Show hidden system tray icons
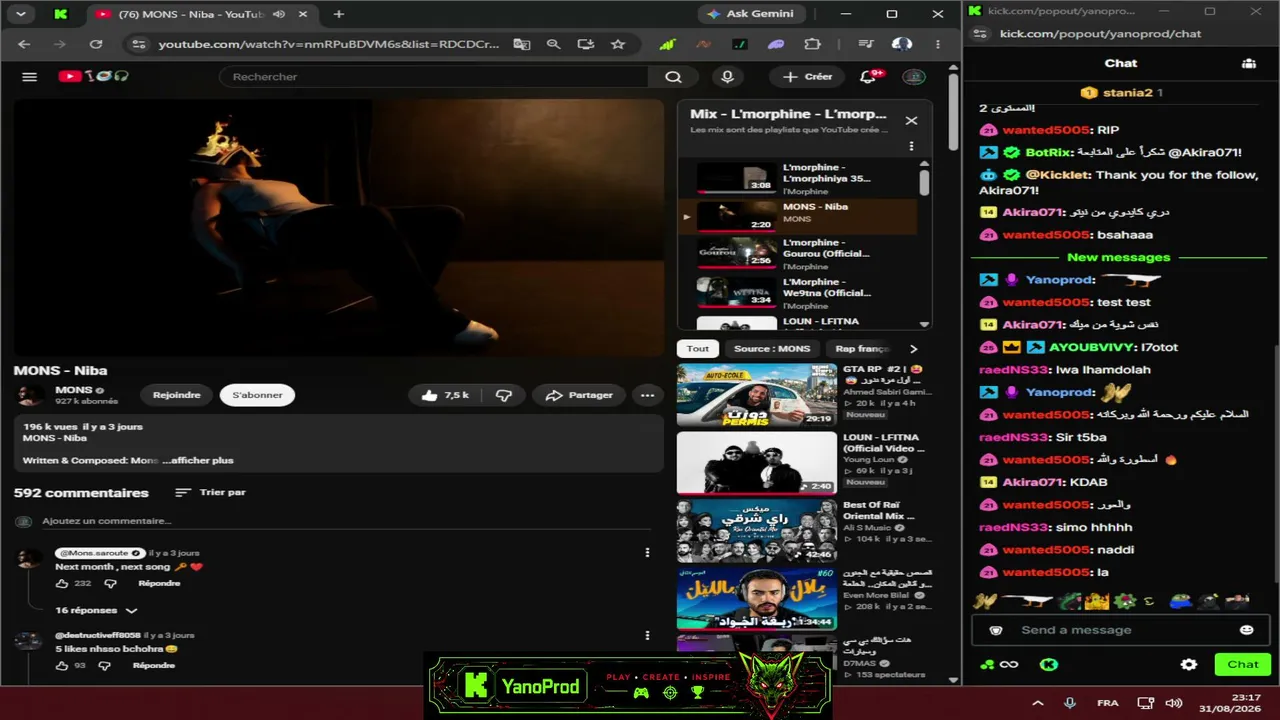Image resolution: width=1280 pixels, height=720 pixels. click(x=1037, y=703)
